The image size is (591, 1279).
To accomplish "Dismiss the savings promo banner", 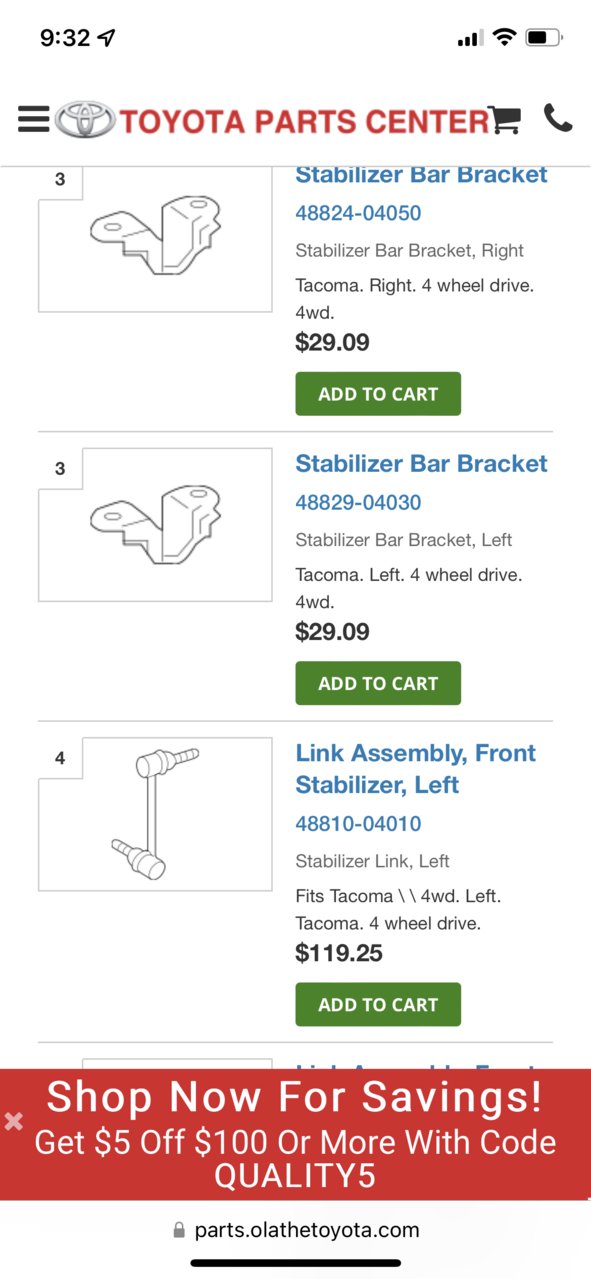I will pyautogui.click(x=14, y=1121).
